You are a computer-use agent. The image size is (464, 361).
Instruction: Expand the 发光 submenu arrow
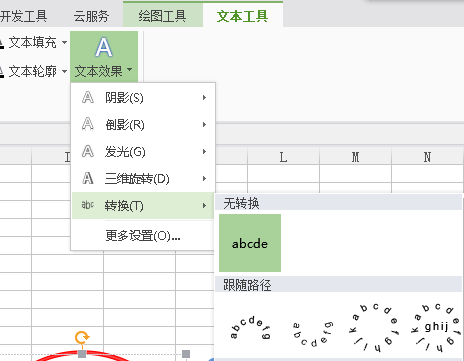click(x=204, y=152)
